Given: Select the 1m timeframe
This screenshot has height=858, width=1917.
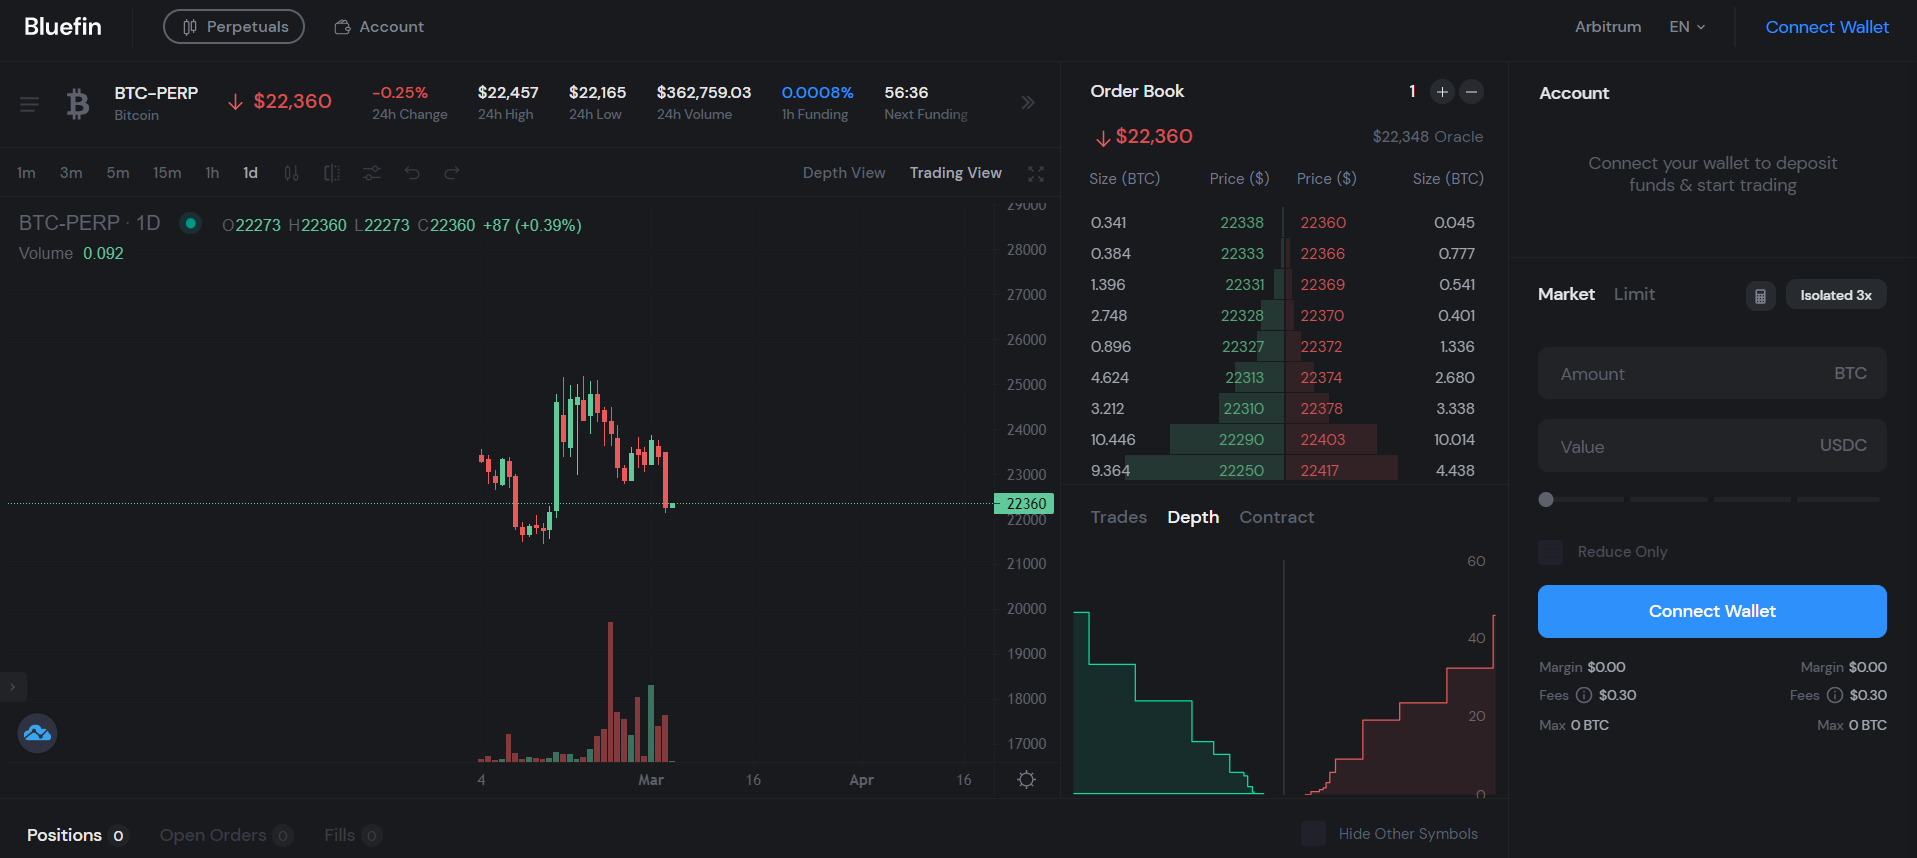Looking at the screenshot, I should tap(27, 173).
